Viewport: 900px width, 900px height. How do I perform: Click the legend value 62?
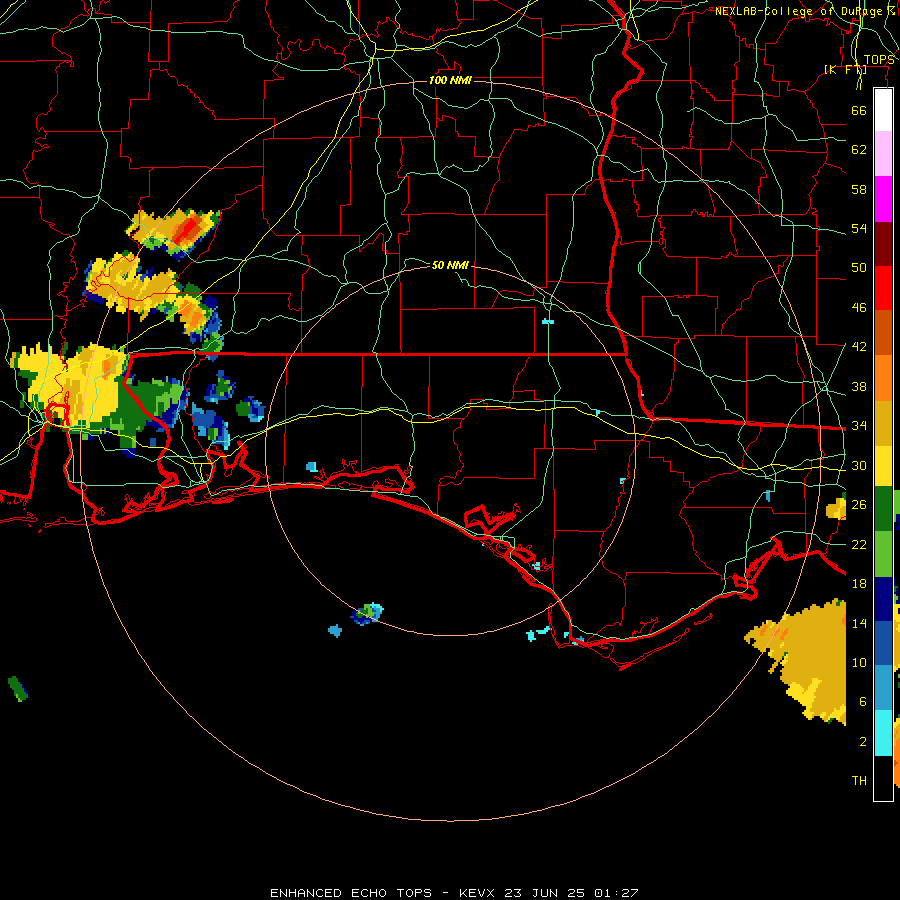(x=859, y=150)
